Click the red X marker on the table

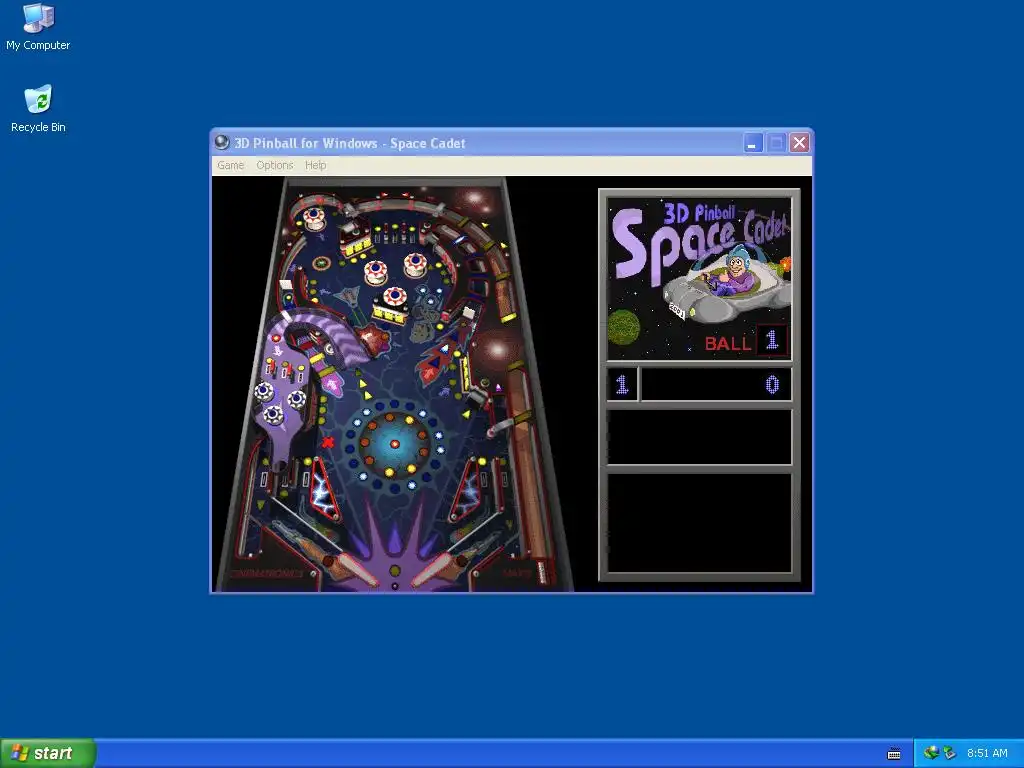328,442
